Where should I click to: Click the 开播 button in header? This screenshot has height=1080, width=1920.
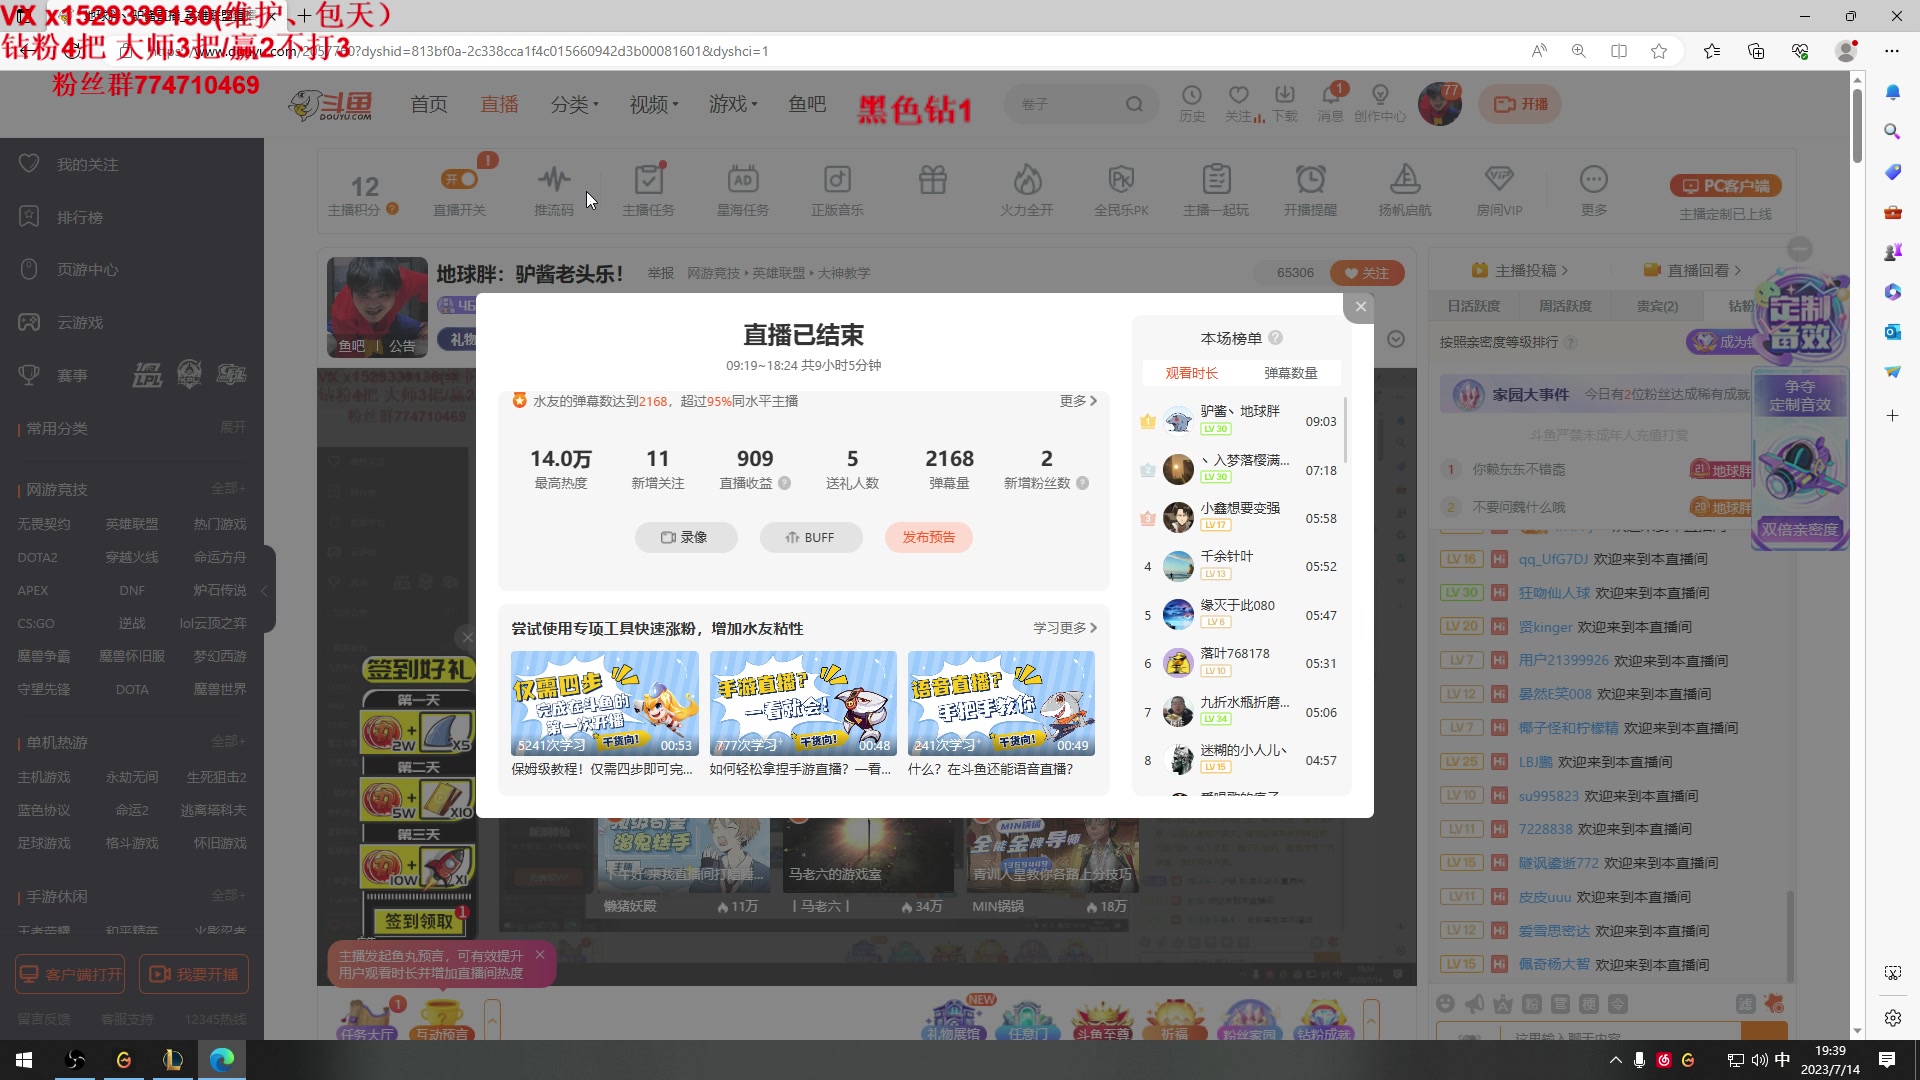click(x=1520, y=104)
